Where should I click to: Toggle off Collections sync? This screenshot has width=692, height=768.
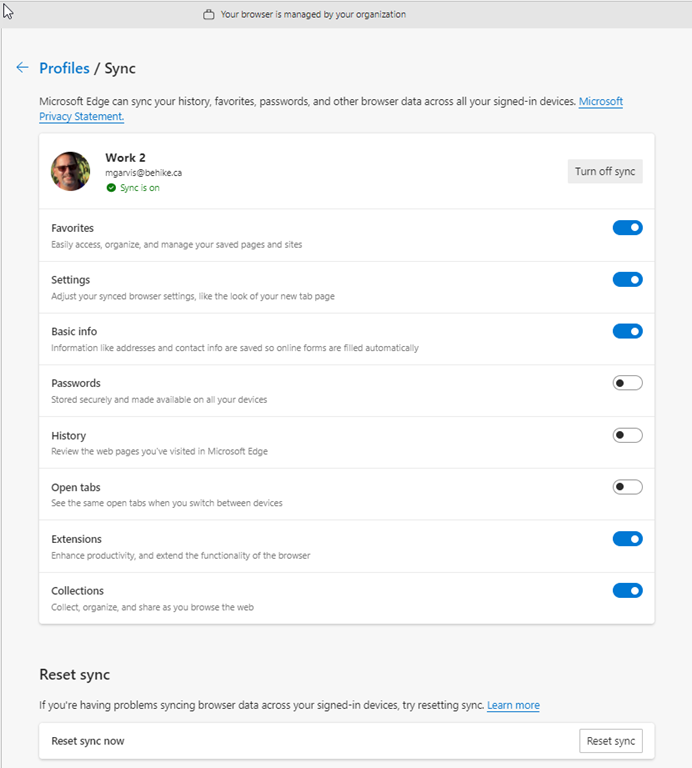point(627,590)
